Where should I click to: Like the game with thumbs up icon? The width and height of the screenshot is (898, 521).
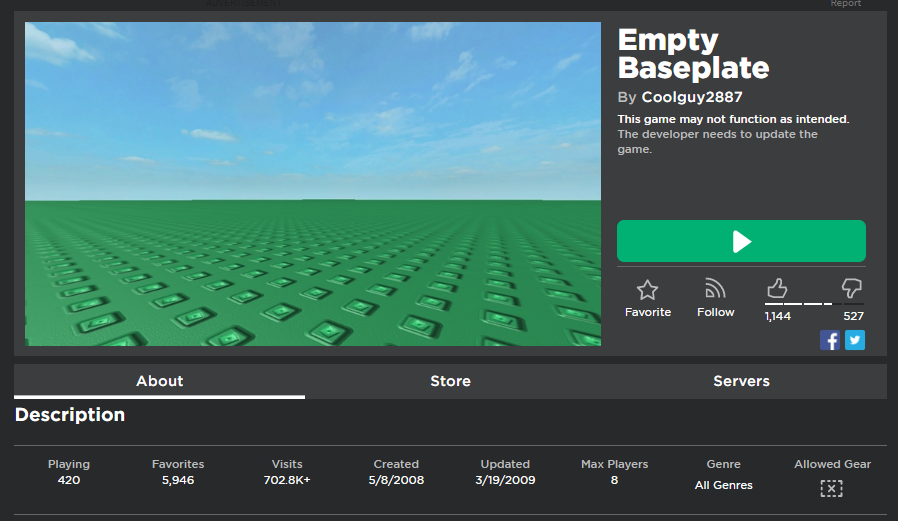777,288
